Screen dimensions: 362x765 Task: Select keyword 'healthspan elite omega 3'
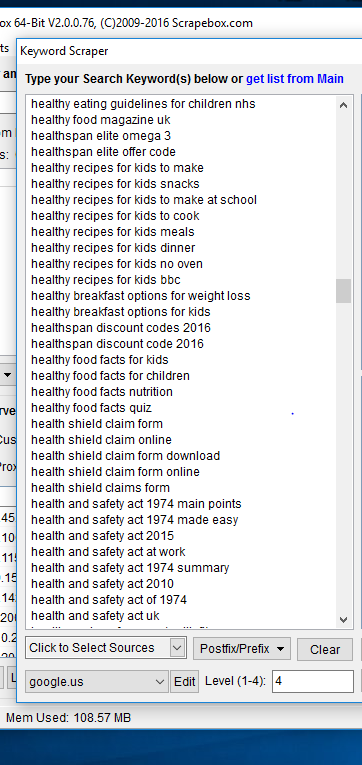(101, 136)
